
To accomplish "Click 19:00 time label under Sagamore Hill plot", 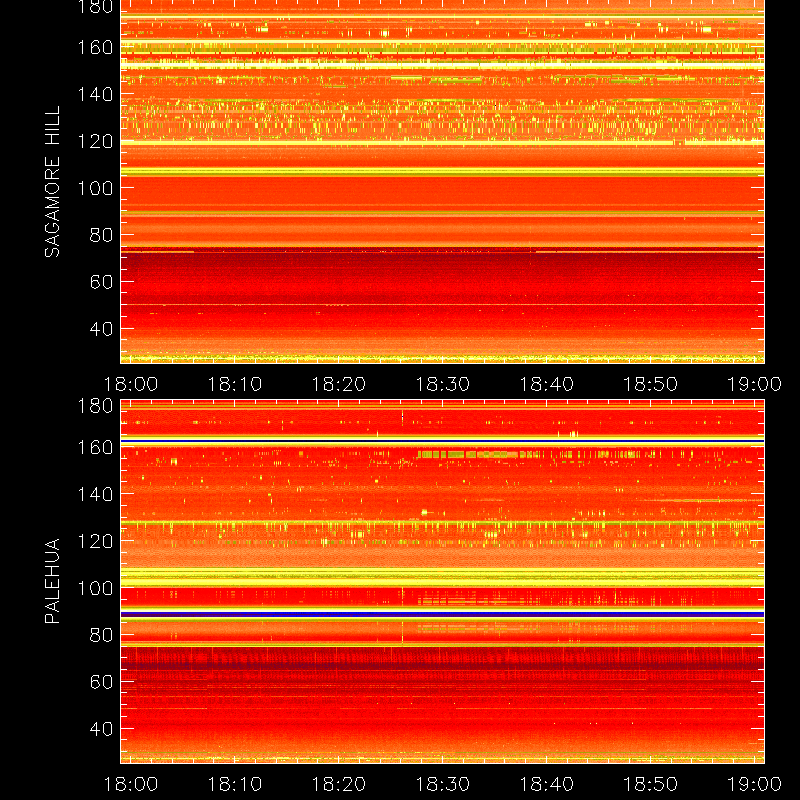I will tap(754, 384).
